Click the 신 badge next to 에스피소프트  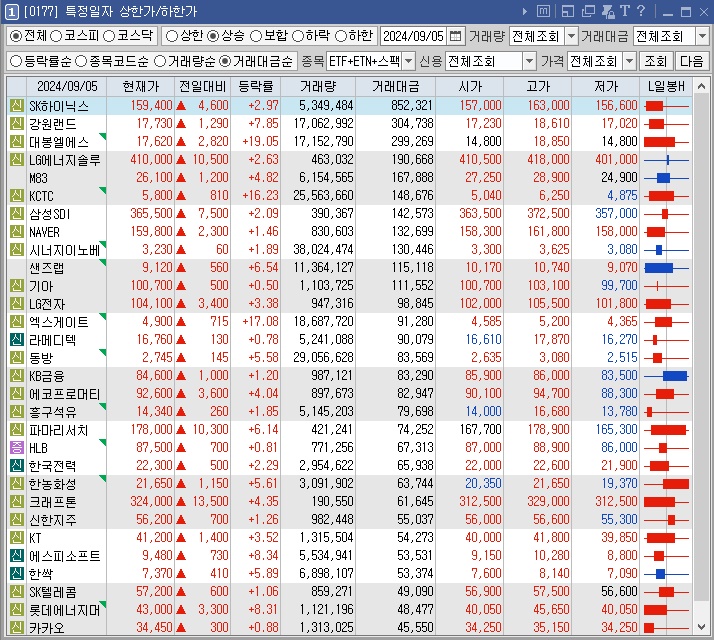17,556
